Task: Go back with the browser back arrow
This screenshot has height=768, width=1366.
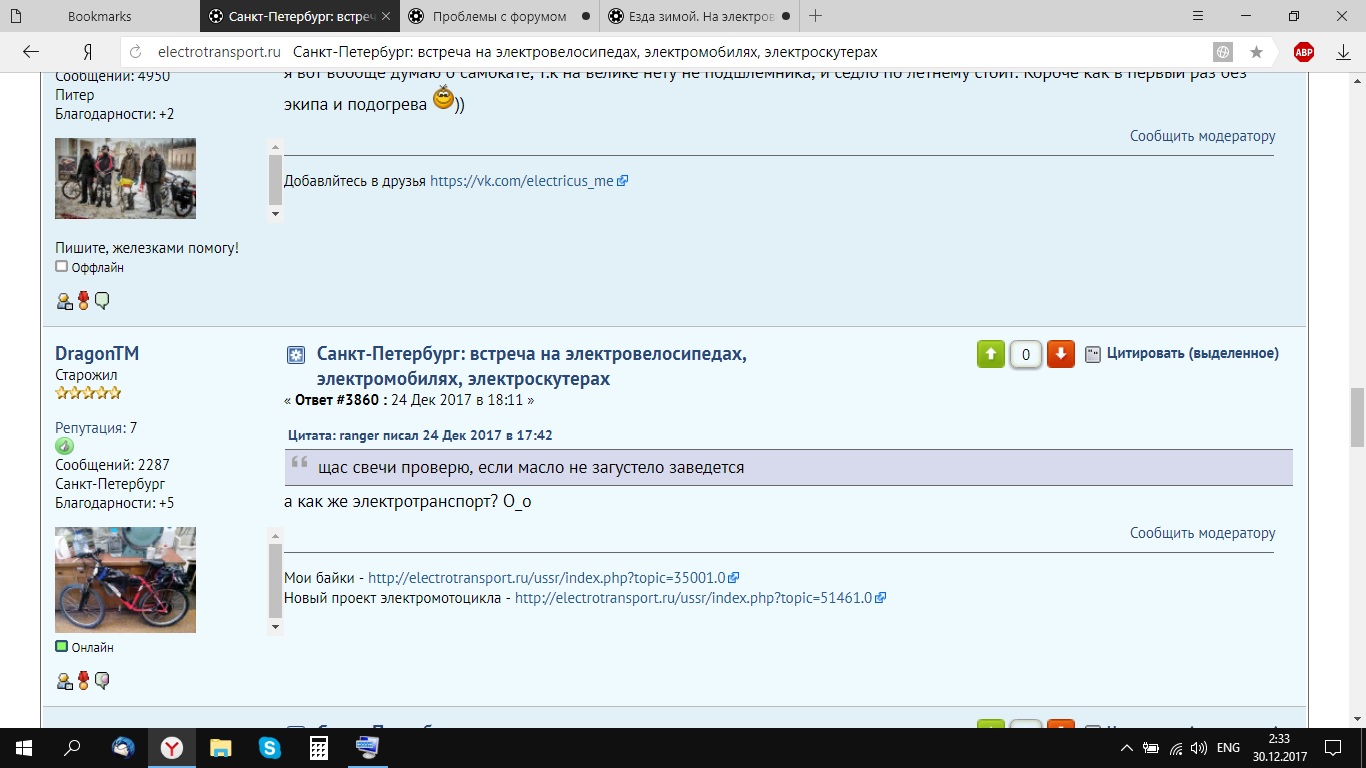Action: click(31, 52)
